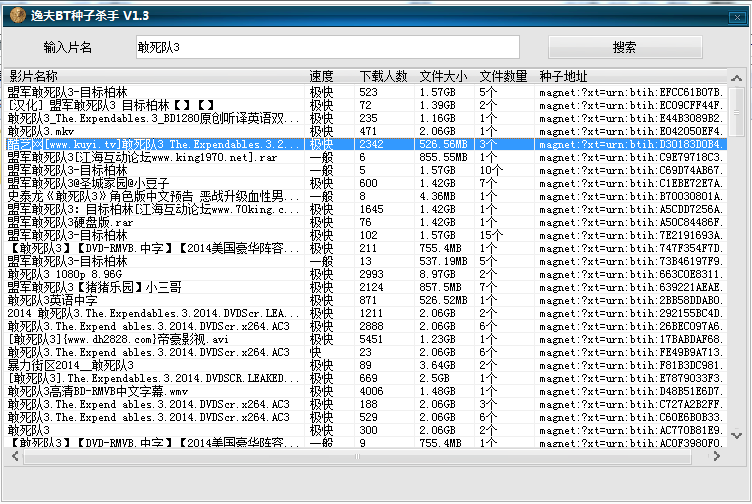Select row 史泰龙《敢死队3》角色版中文预告
Viewport: 752px width, 504px height.
[x=365, y=196]
